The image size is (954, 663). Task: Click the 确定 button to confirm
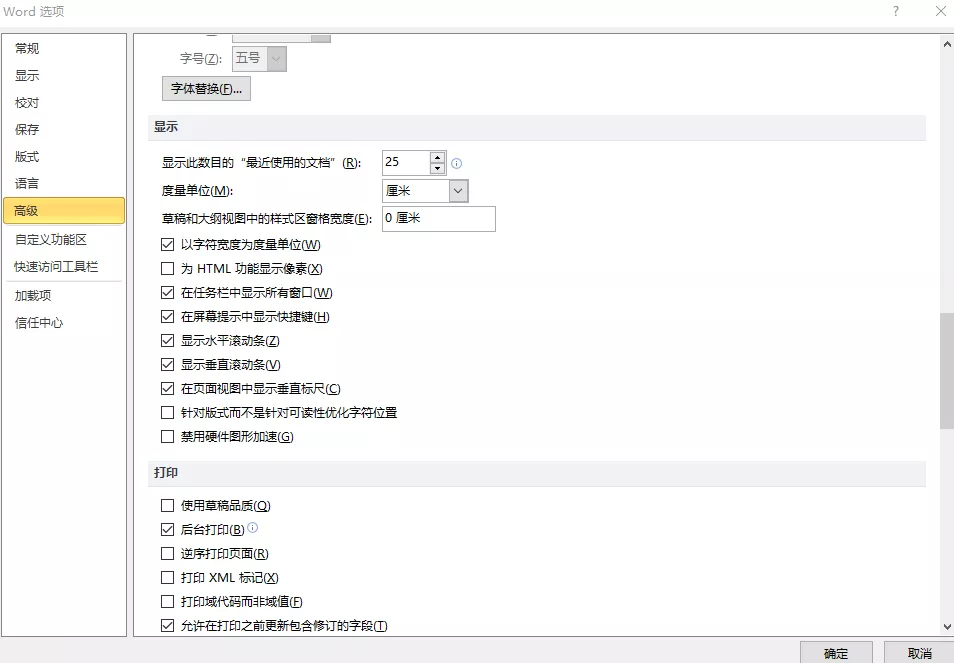(x=836, y=651)
